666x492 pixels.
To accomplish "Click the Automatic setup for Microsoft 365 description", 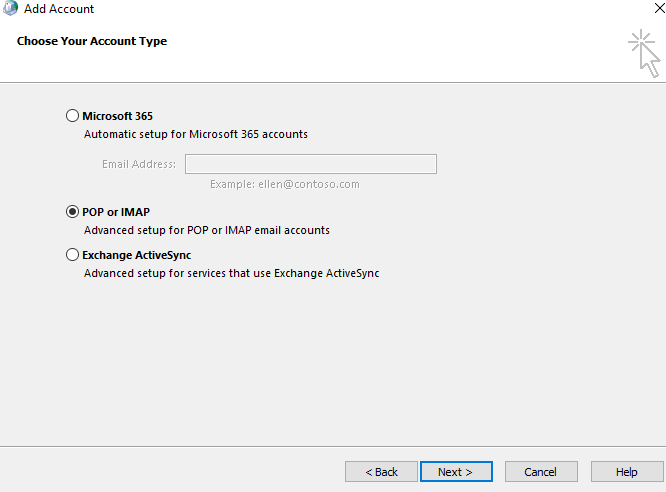I will (196, 134).
